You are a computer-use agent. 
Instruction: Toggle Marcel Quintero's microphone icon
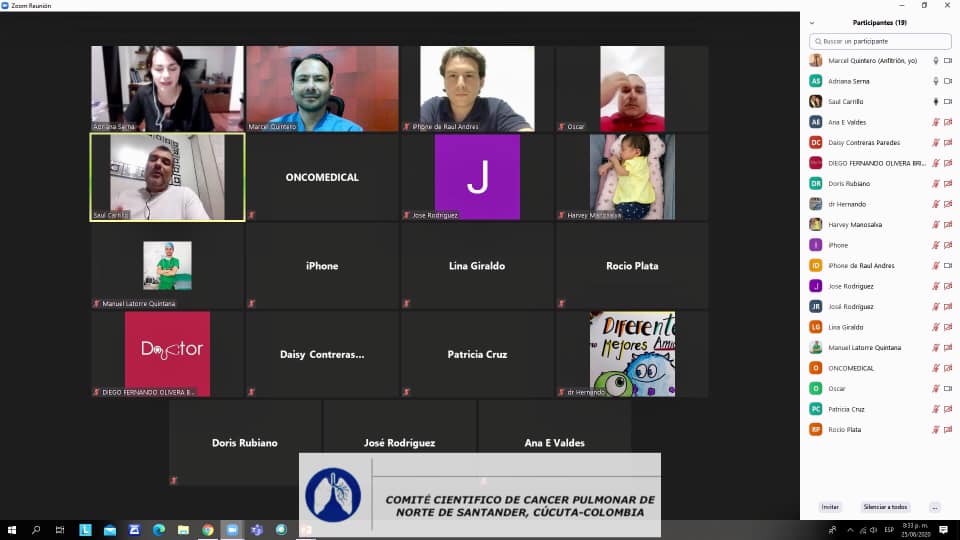936,61
